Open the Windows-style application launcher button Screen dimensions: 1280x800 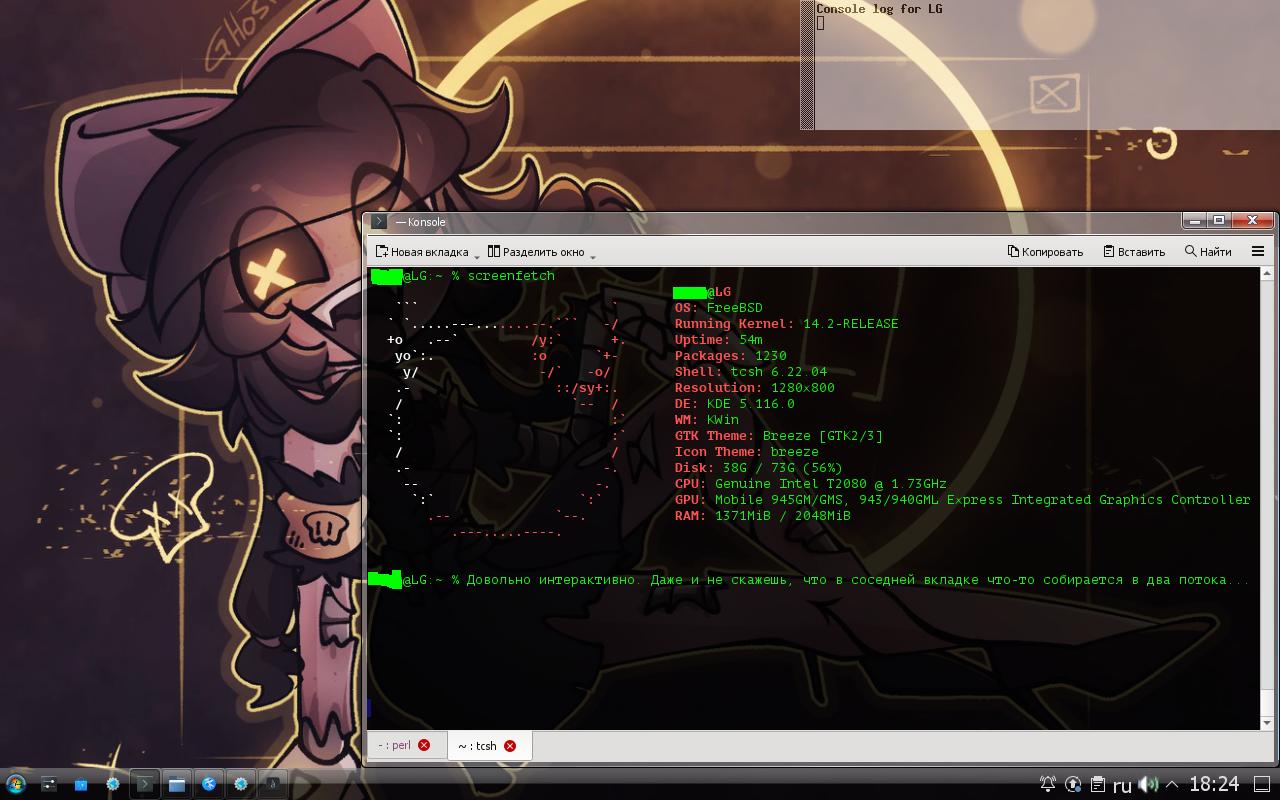point(16,784)
